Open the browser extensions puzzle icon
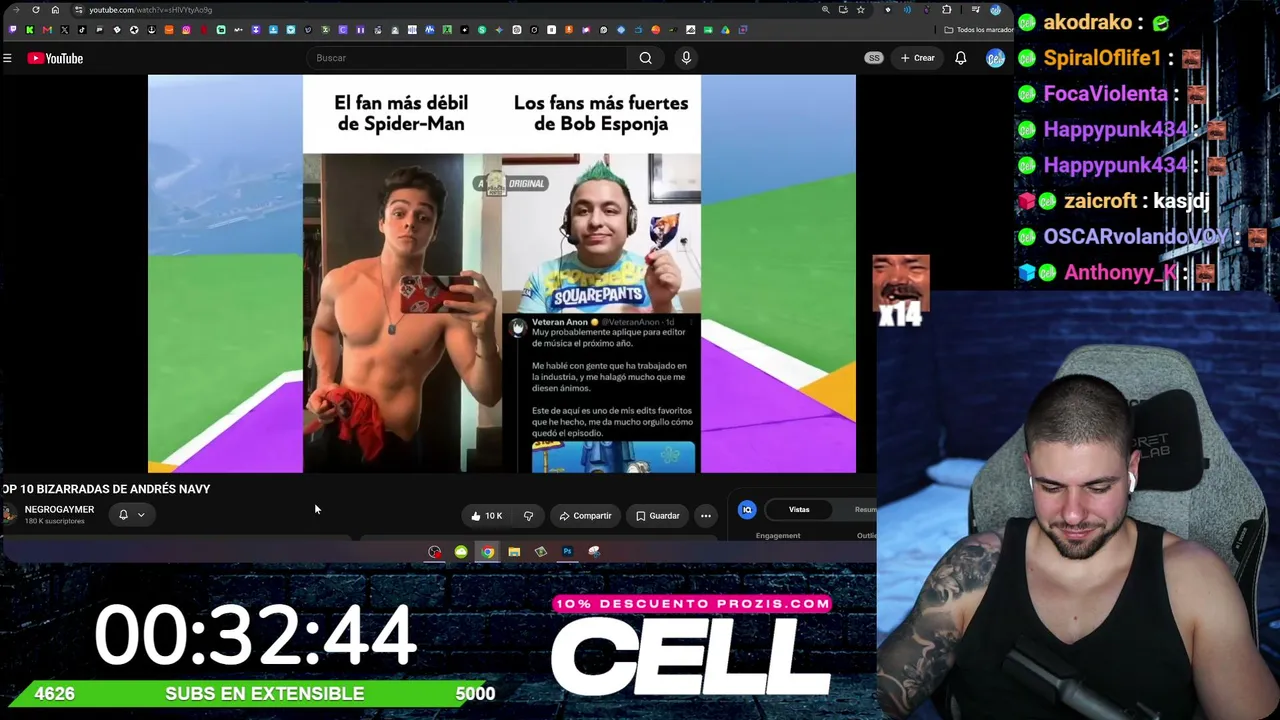1280x720 pixels. click(947, 10)
